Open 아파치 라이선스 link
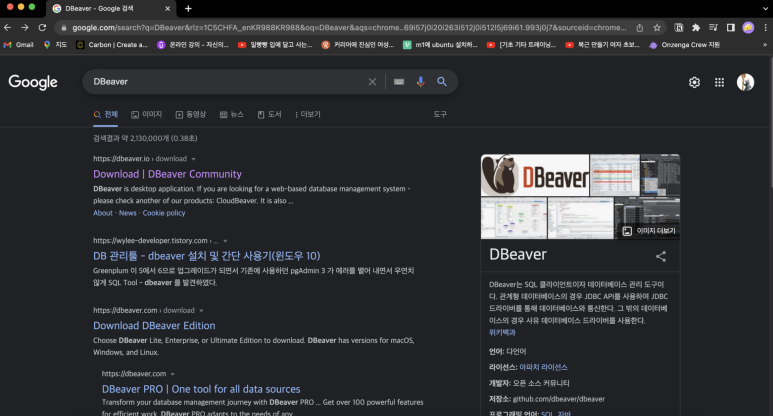Viewport: 773px width, 416px height. pyautogui.click(x=543, y=367)
